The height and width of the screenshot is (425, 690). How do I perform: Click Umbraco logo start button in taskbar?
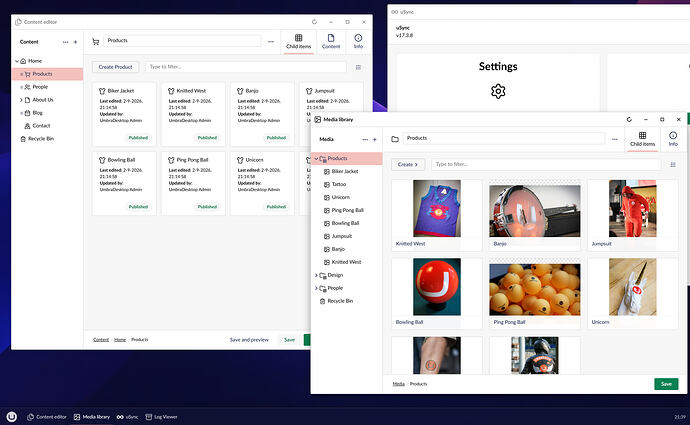click(11, 416)
